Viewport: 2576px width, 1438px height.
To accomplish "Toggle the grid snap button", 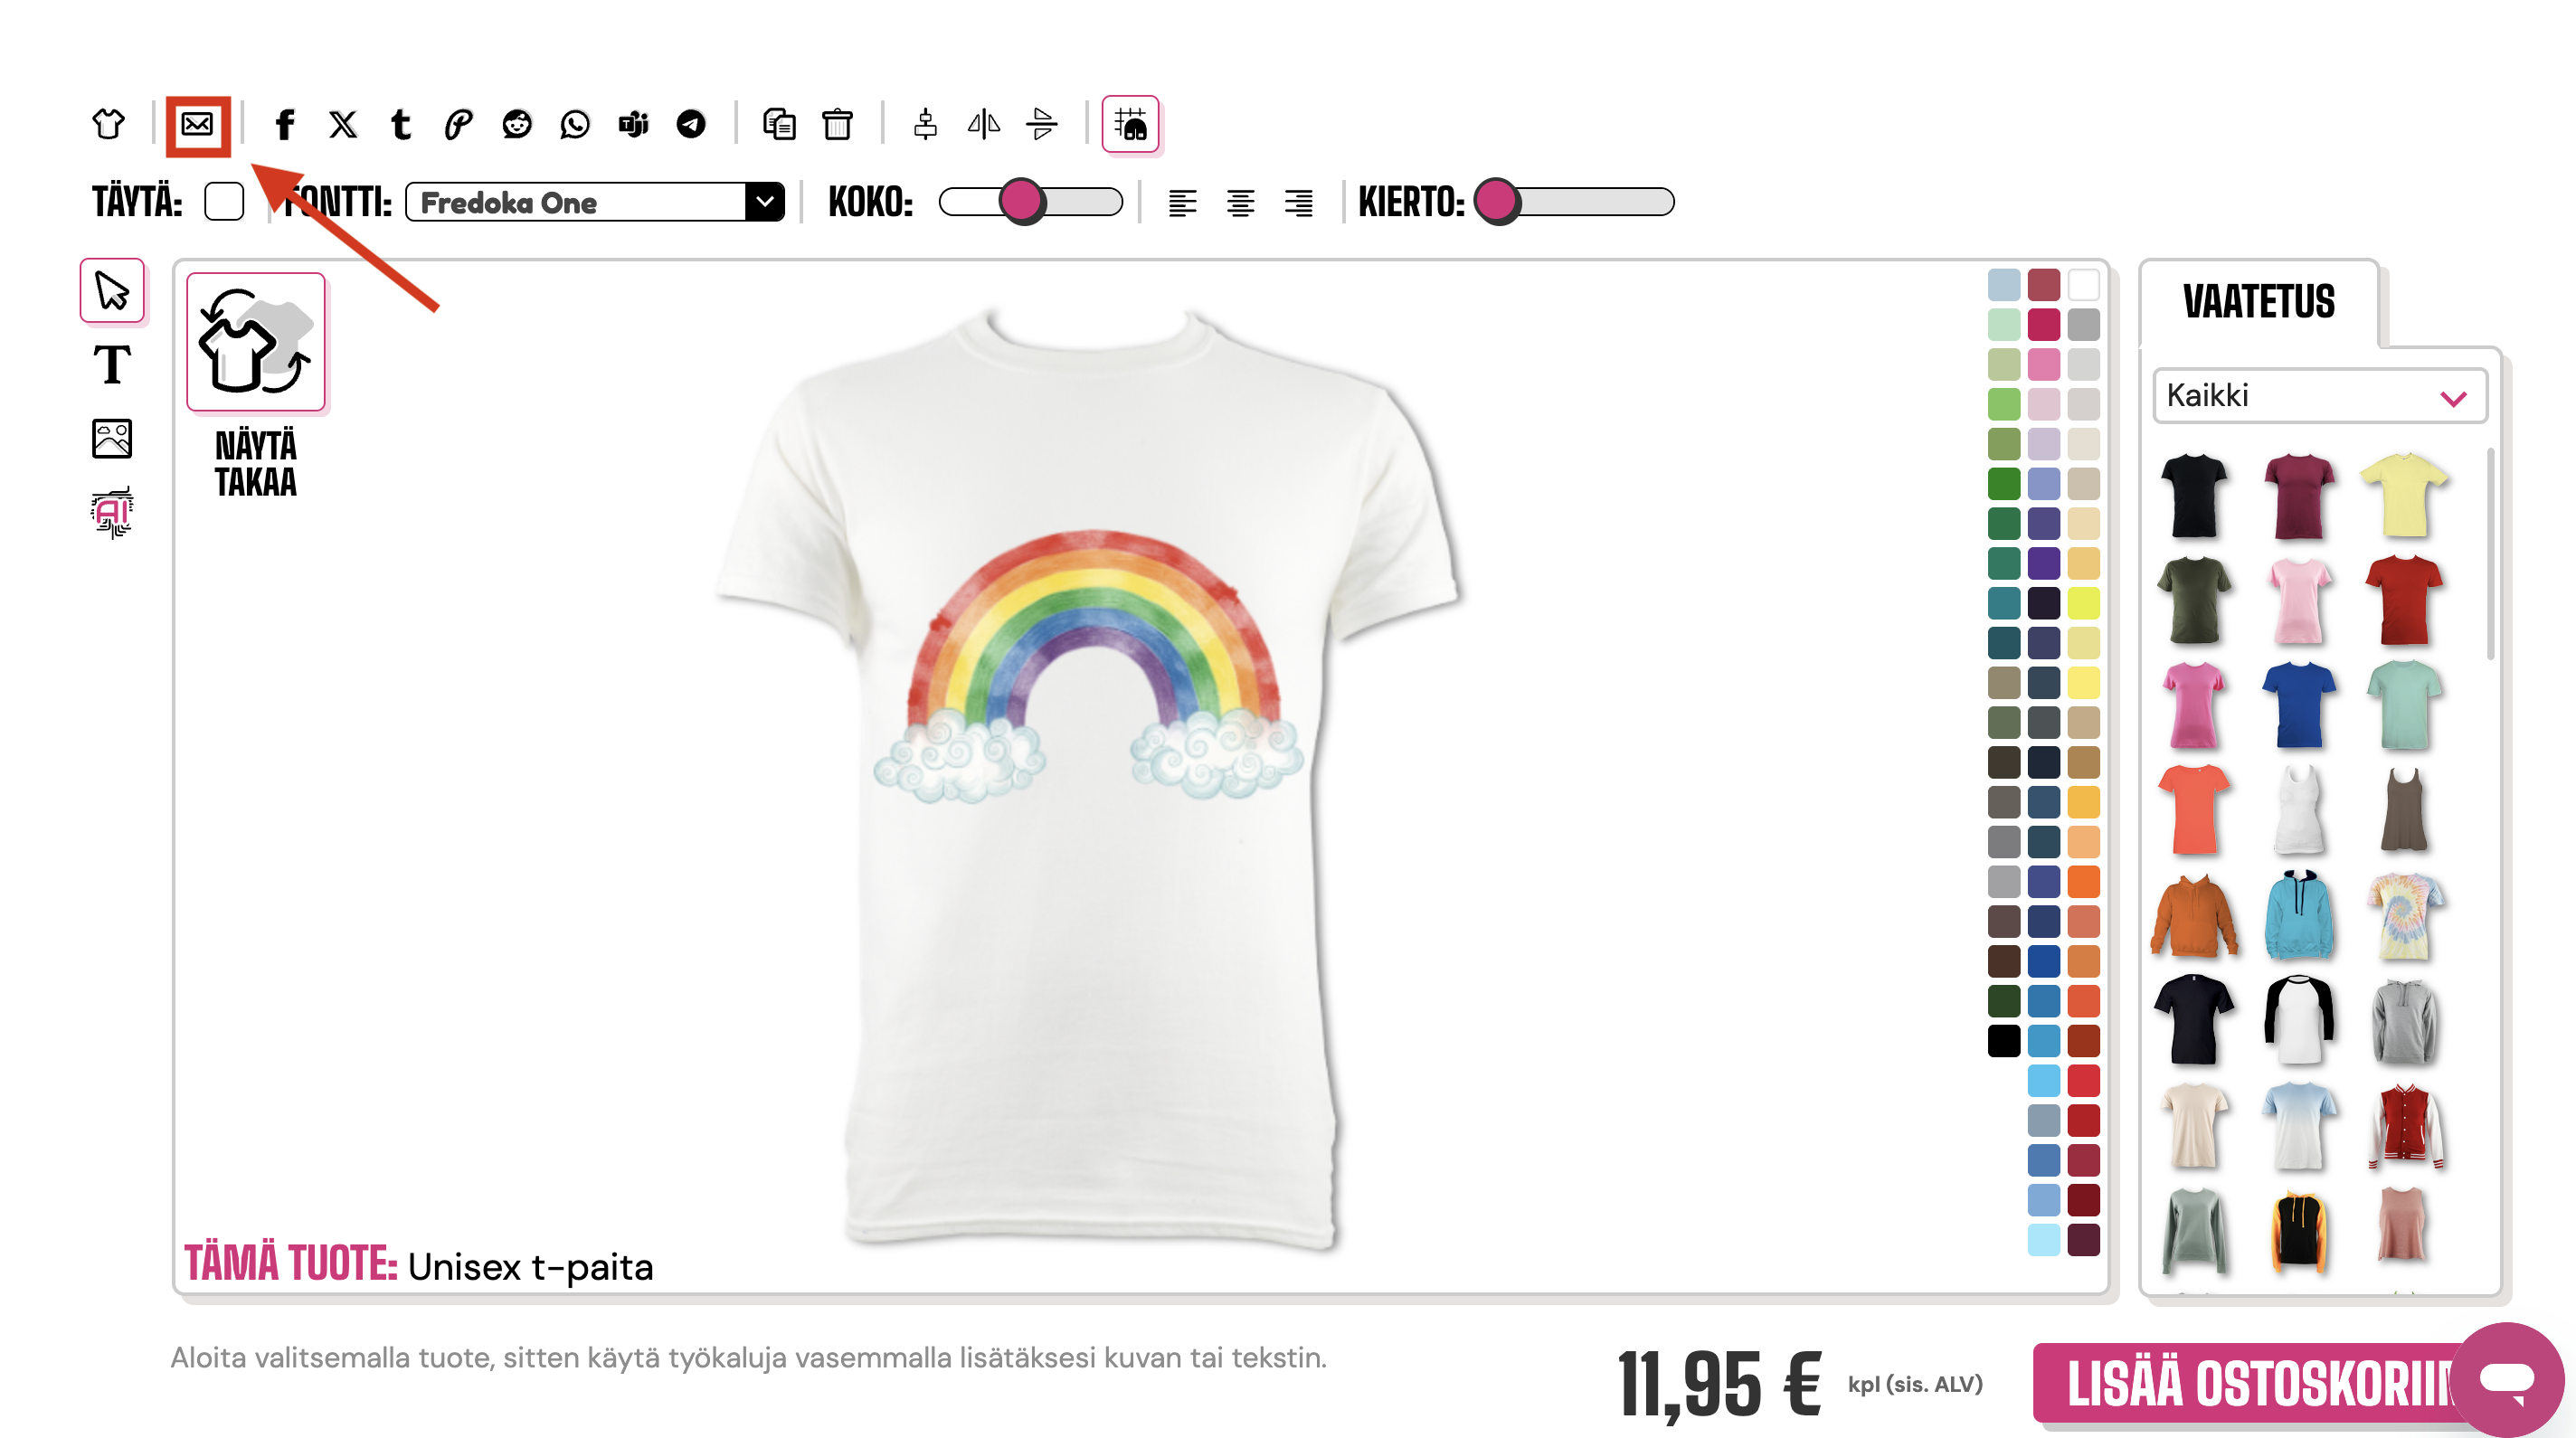I will 1130,124.
